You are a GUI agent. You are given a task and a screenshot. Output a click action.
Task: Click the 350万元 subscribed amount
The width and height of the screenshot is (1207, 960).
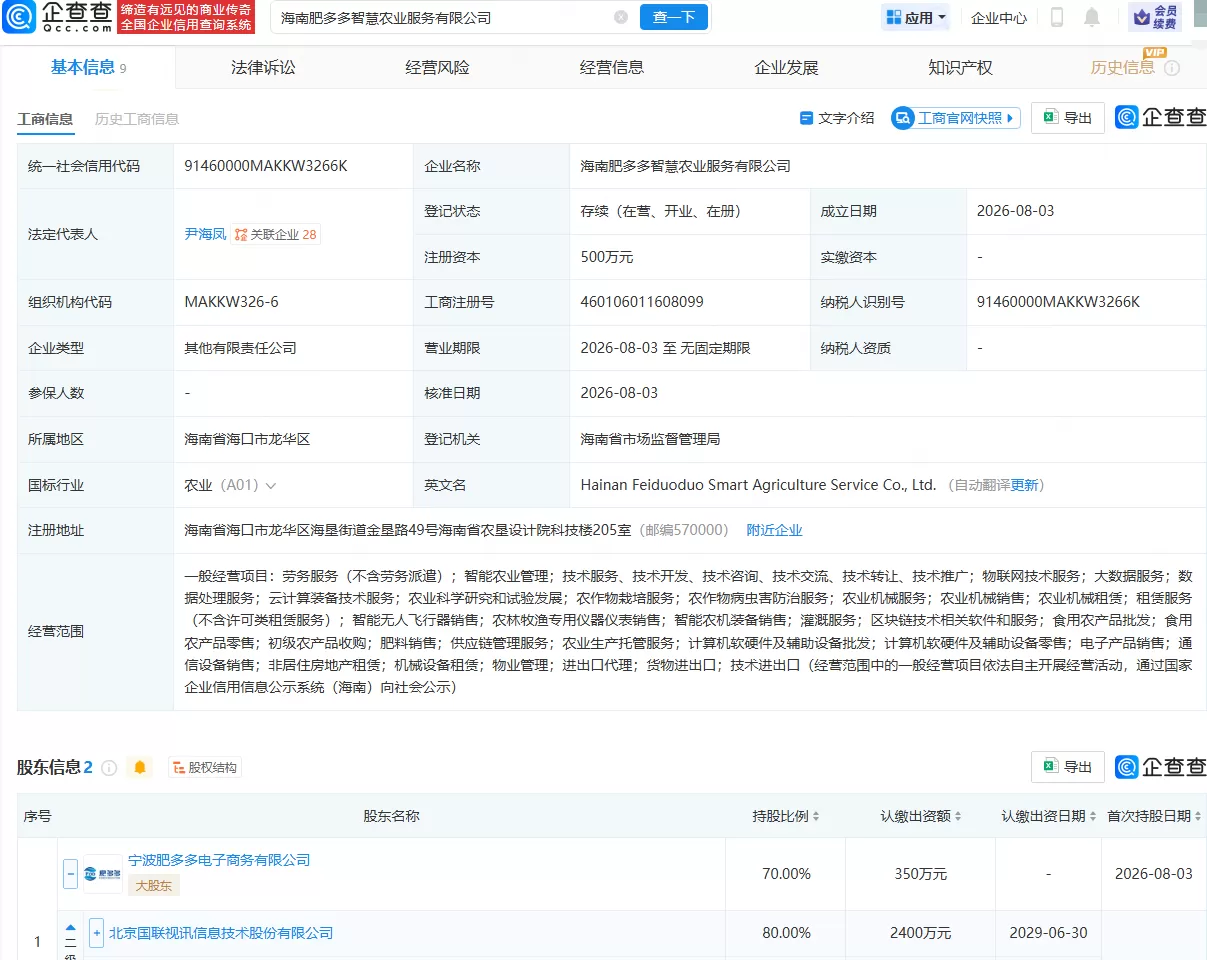[x=920, y=874]
